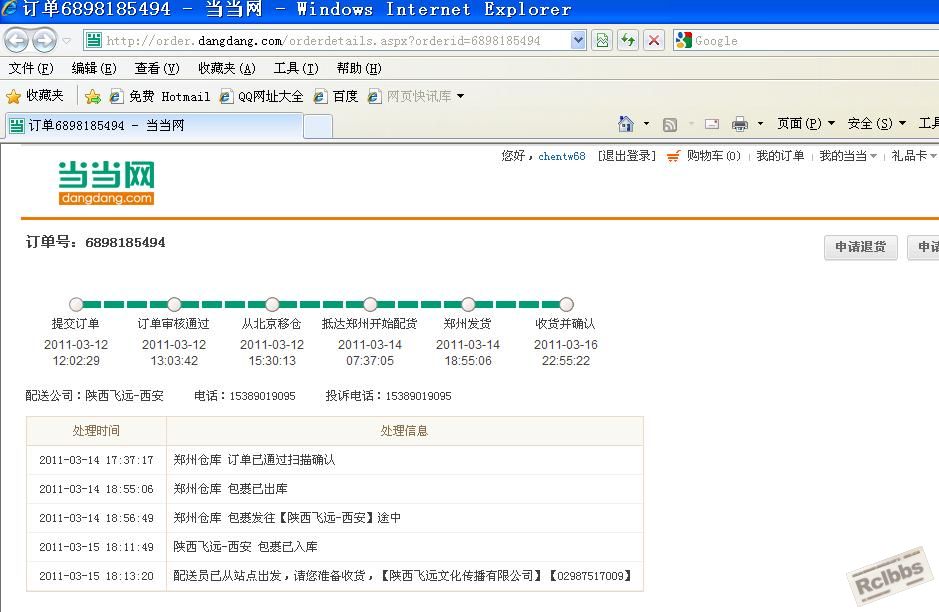Click the read mail icon
Screen dimensions: 939x612
pyautogui.click(x=711, y=124)
